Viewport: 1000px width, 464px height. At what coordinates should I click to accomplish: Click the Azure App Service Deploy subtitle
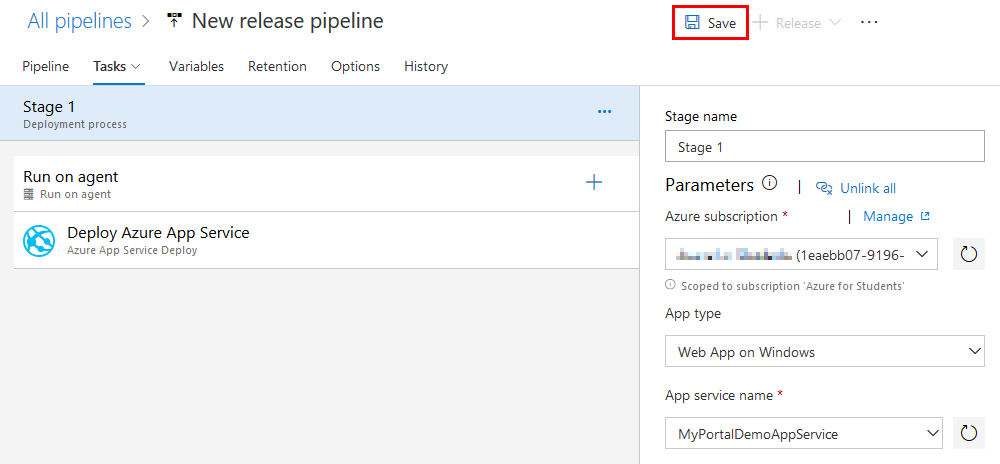point(132,250)
